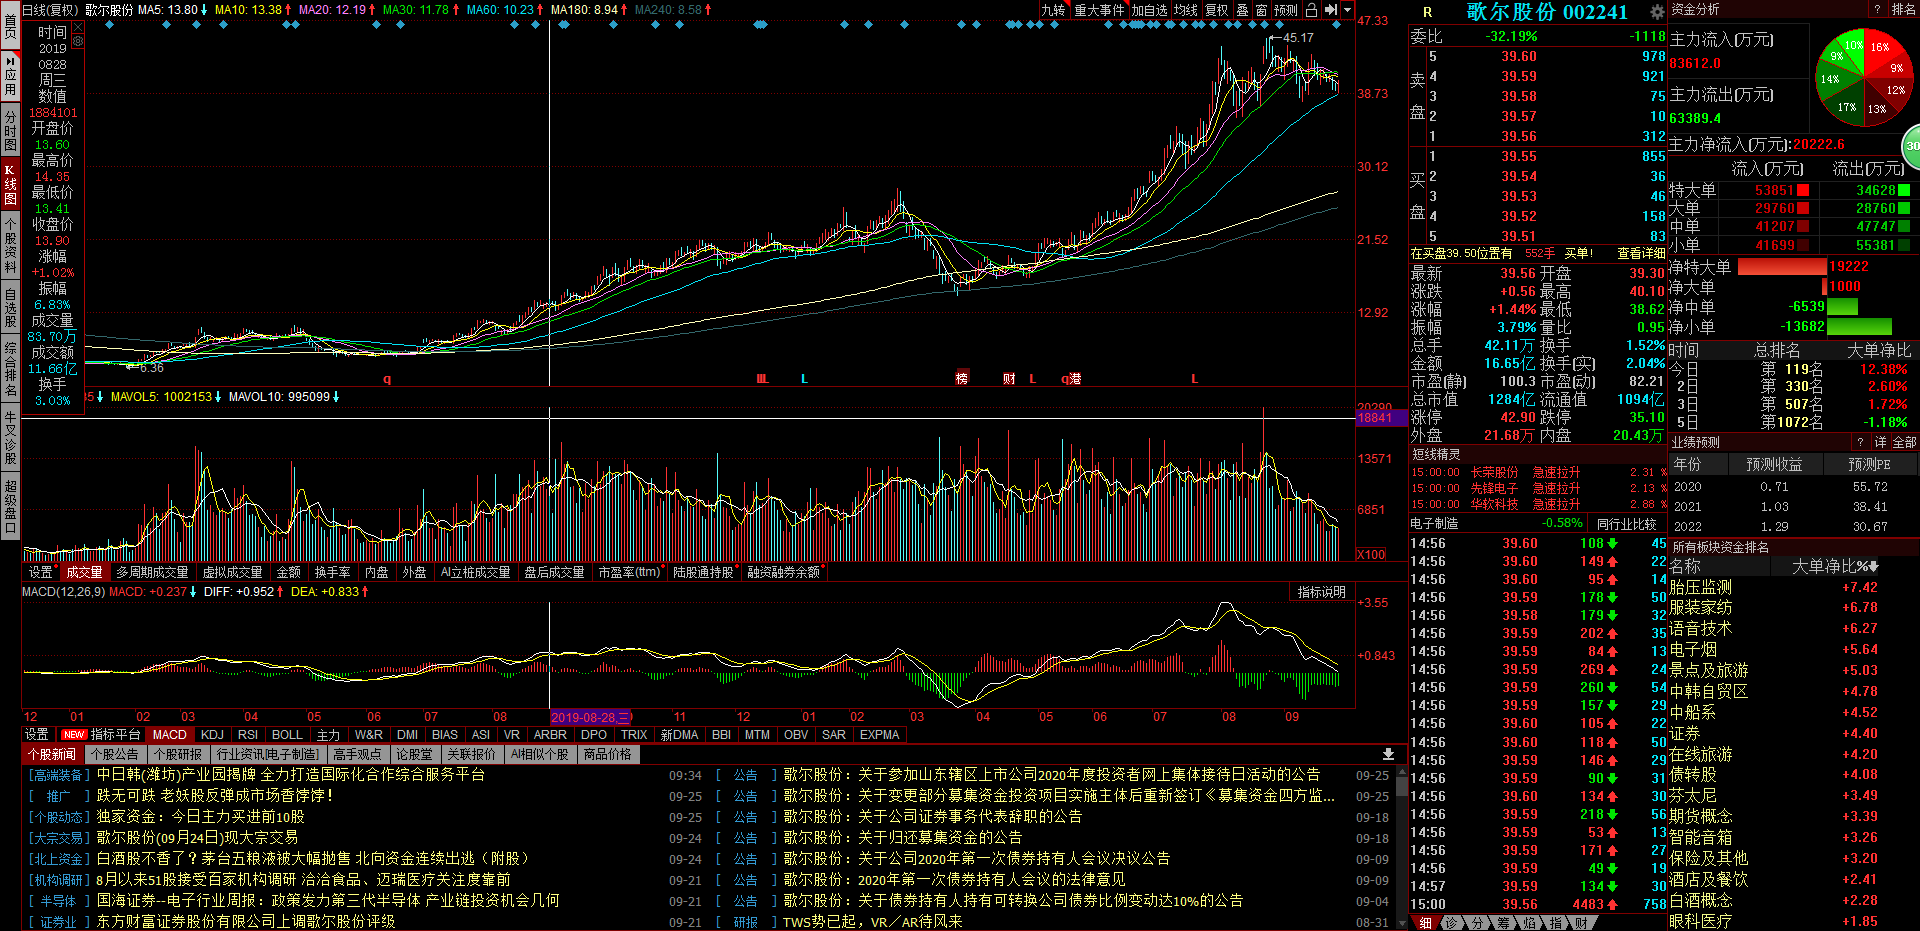Click the 叠 overlay toolbar item
Viewport: 1920px width, 931px height.
(1242, 10)
